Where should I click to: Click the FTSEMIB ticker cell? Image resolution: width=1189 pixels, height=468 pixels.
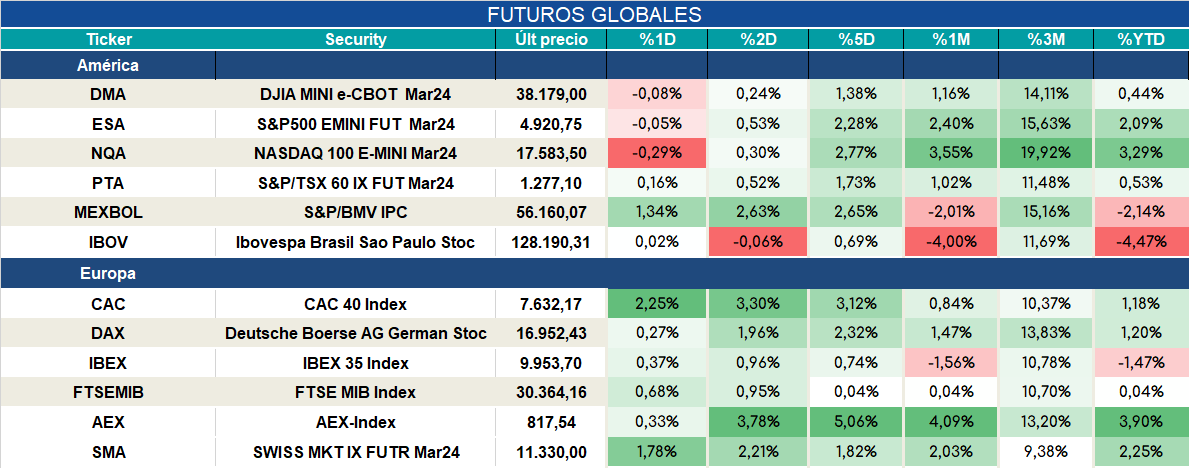(108, 393)
